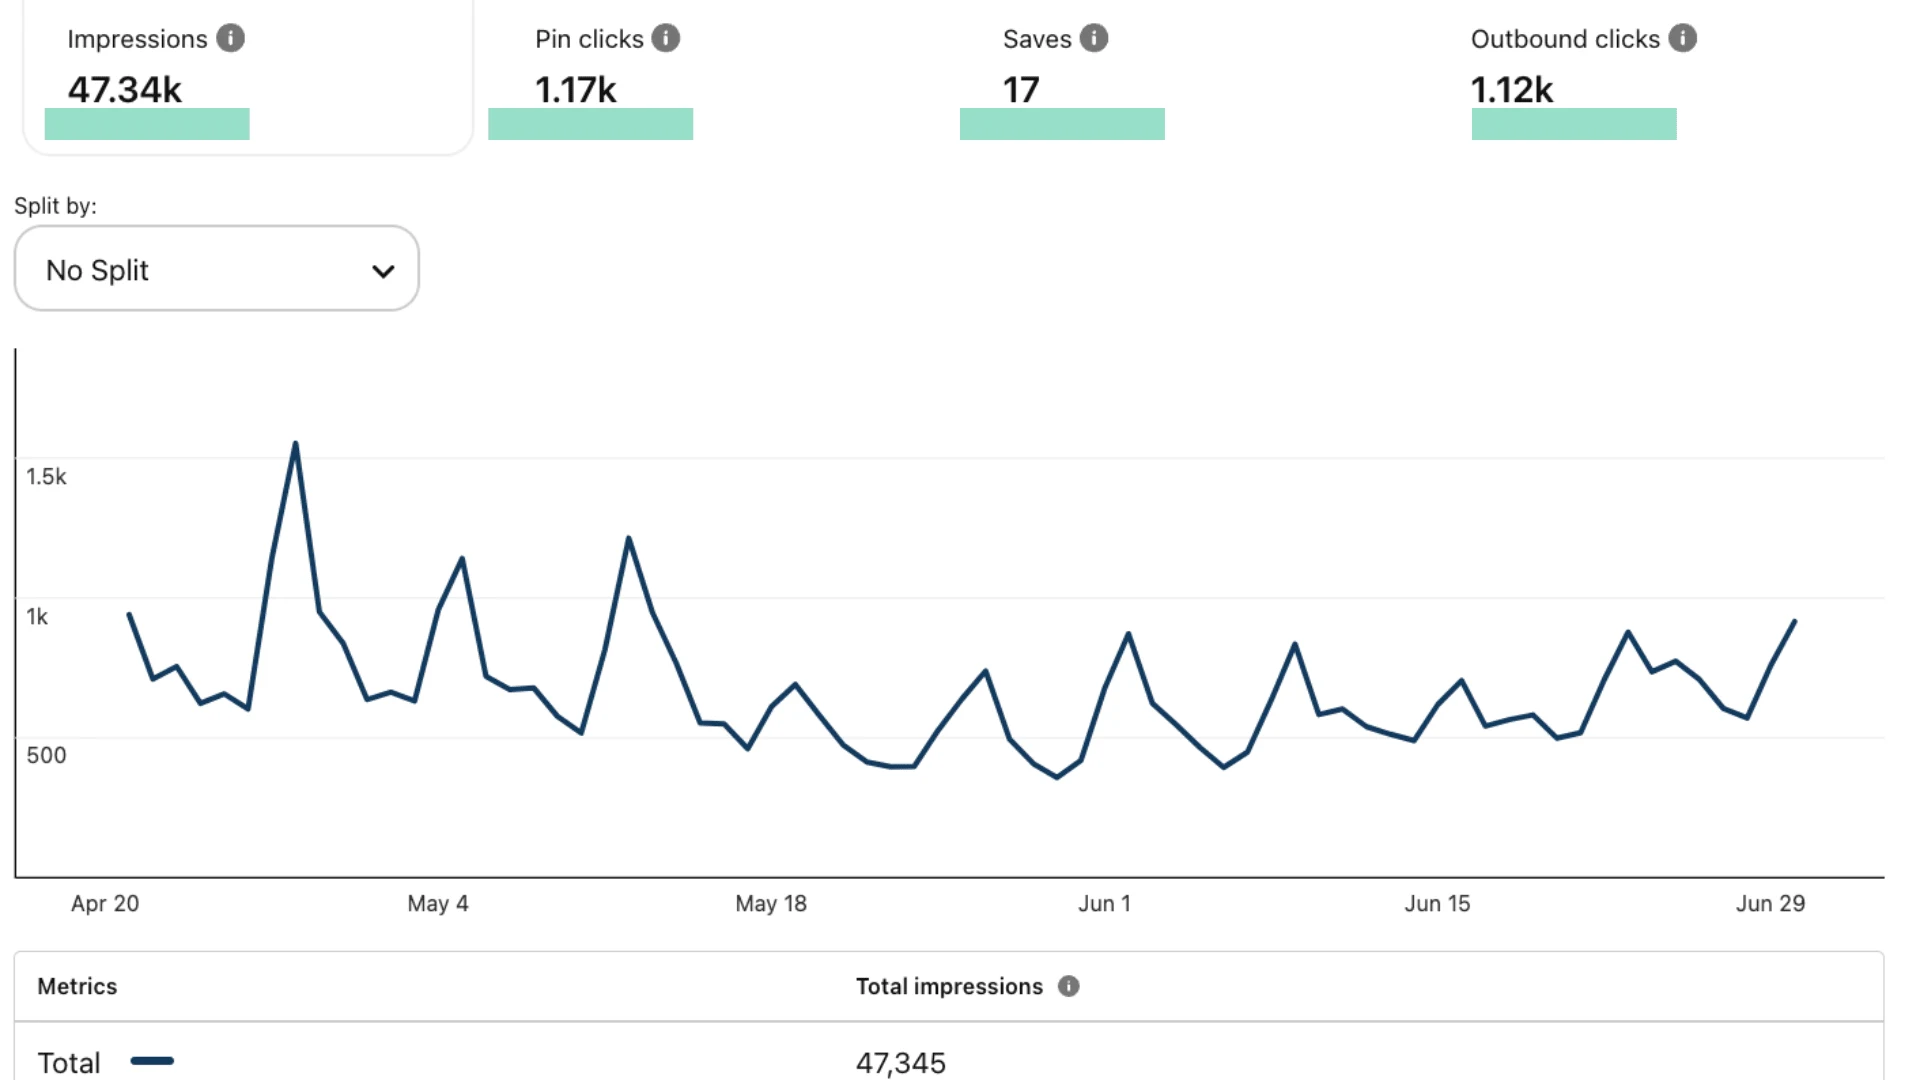The height and width of the screenshot is (1080, 1920).
Task: Open the Outbound clicks info icon
Action: tap(1683, 38)
